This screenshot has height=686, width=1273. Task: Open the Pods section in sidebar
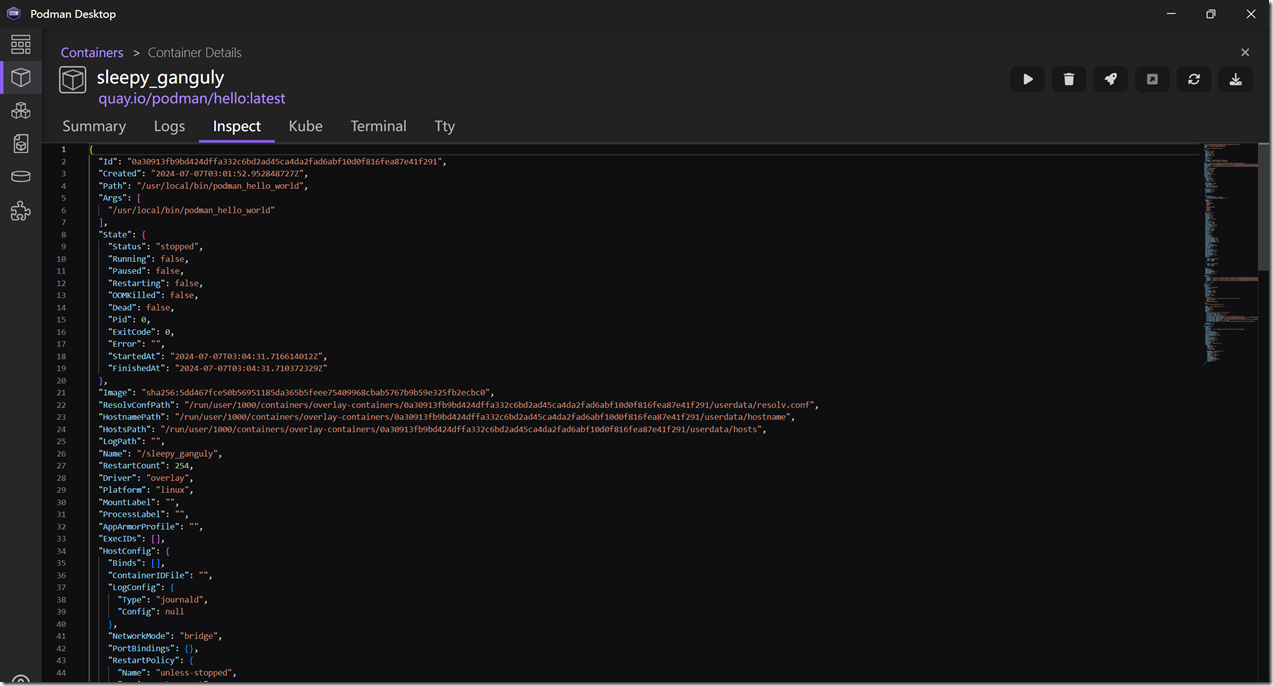(x=21, y=111)
